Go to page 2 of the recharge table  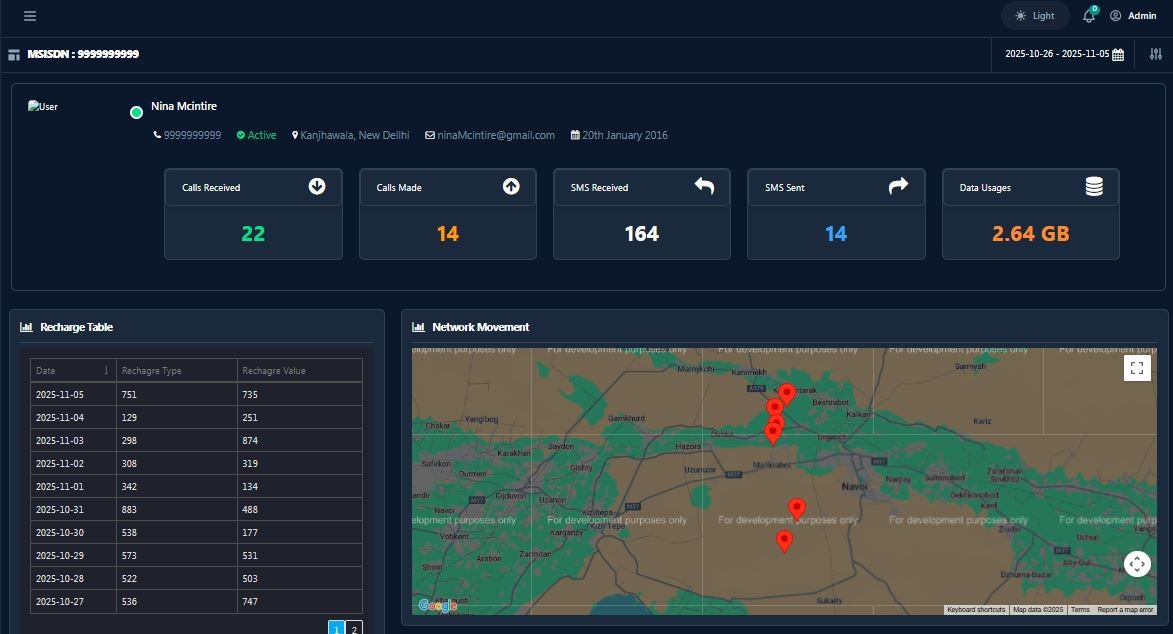tap(353, 629)
